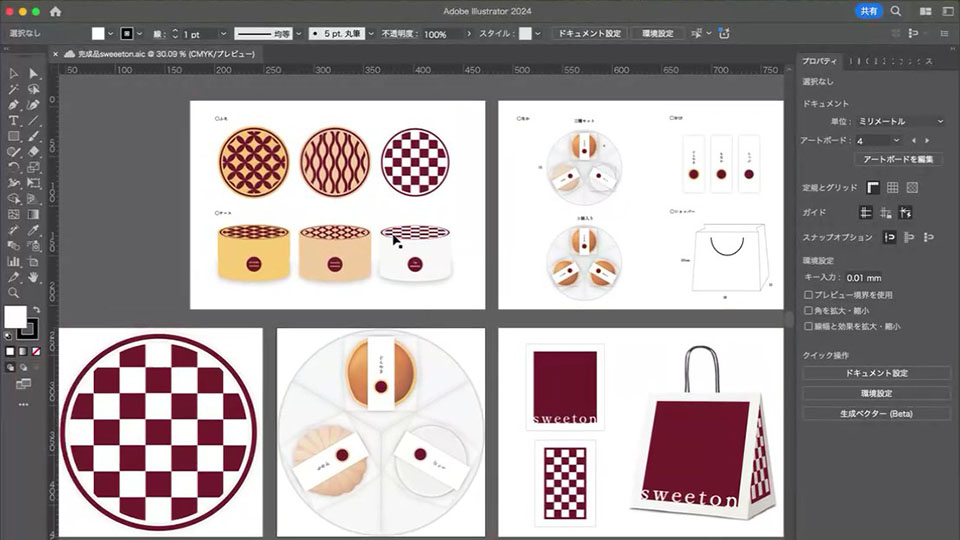Check the 角を拡大・縮小 option
The image size is (960, 540).
tap(808, 310)
